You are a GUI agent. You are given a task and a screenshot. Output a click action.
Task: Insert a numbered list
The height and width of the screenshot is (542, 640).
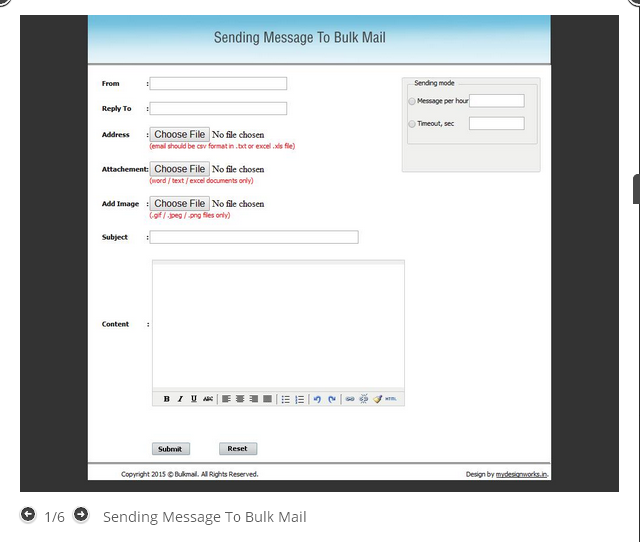(300, 399)
